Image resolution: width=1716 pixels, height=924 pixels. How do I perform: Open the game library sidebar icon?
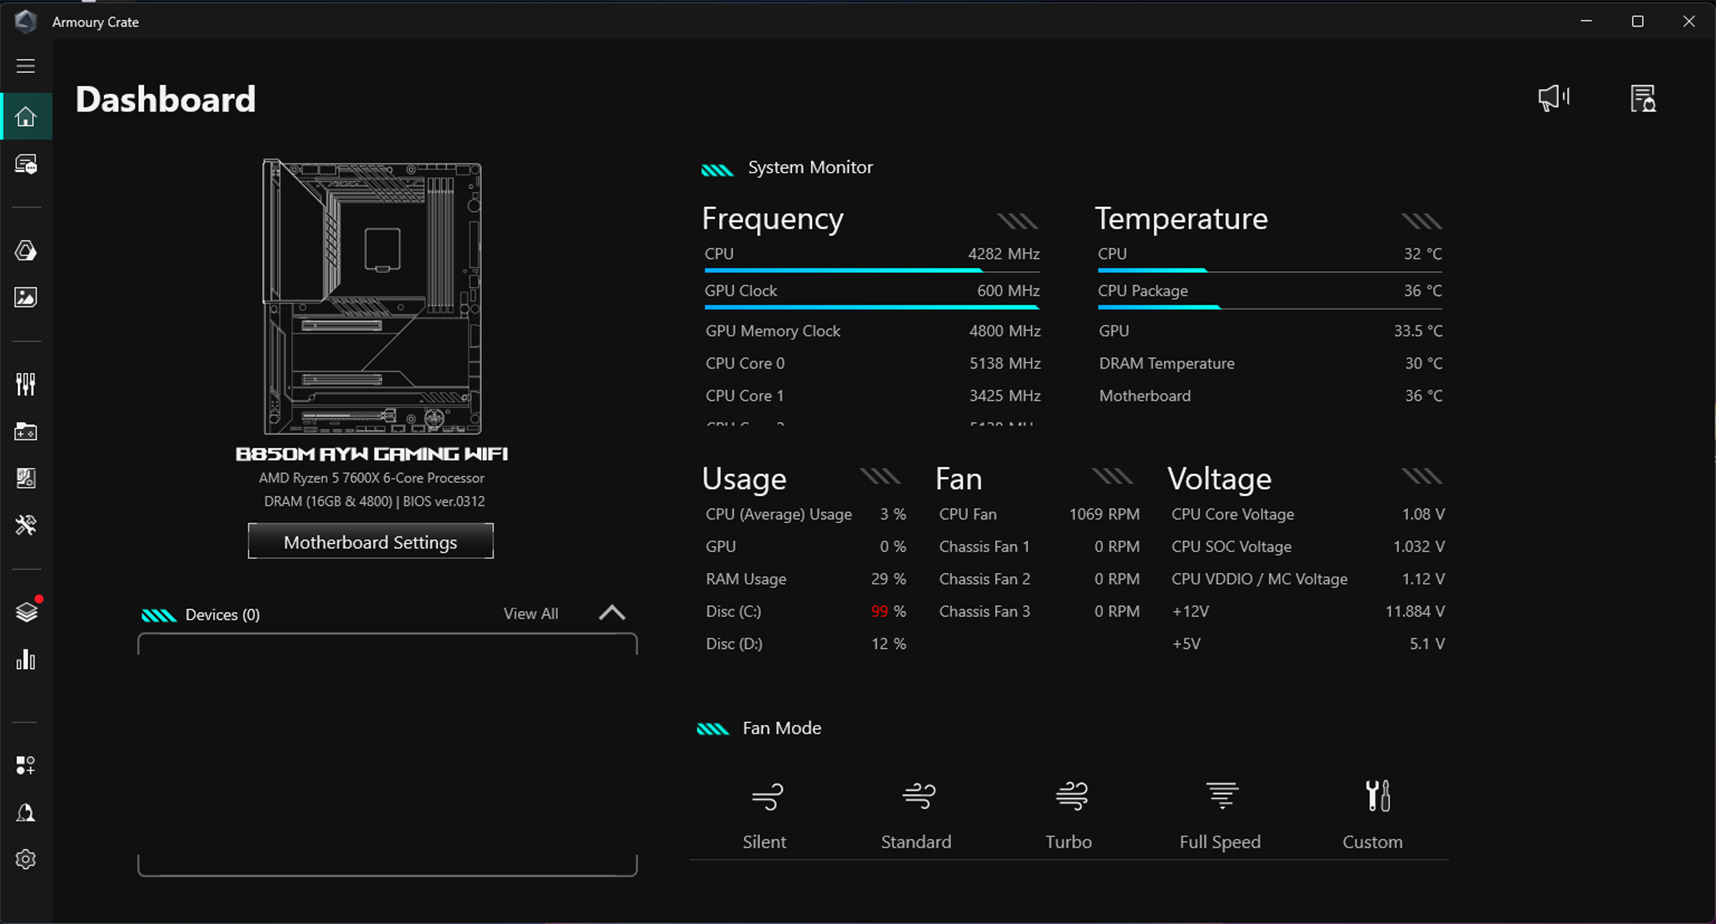[26, 431]
